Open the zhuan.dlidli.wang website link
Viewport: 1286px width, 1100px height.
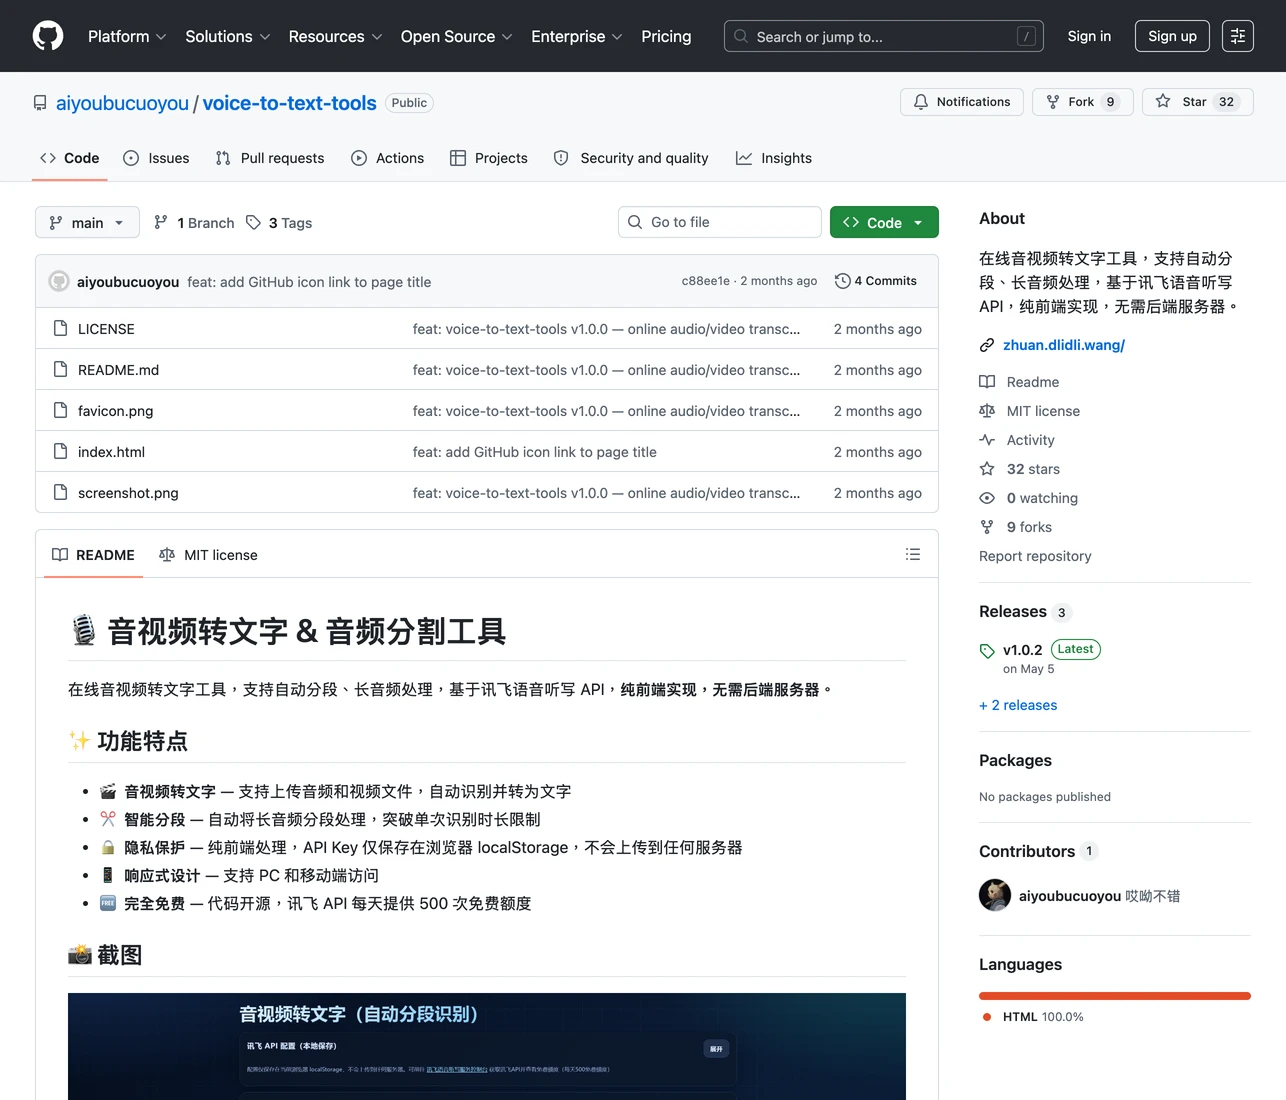[x=1064, y=345]
